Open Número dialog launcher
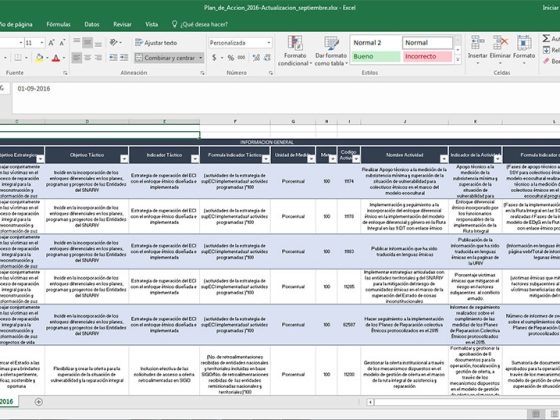Viewport: 560px width, 420px height. click(271, 73)
